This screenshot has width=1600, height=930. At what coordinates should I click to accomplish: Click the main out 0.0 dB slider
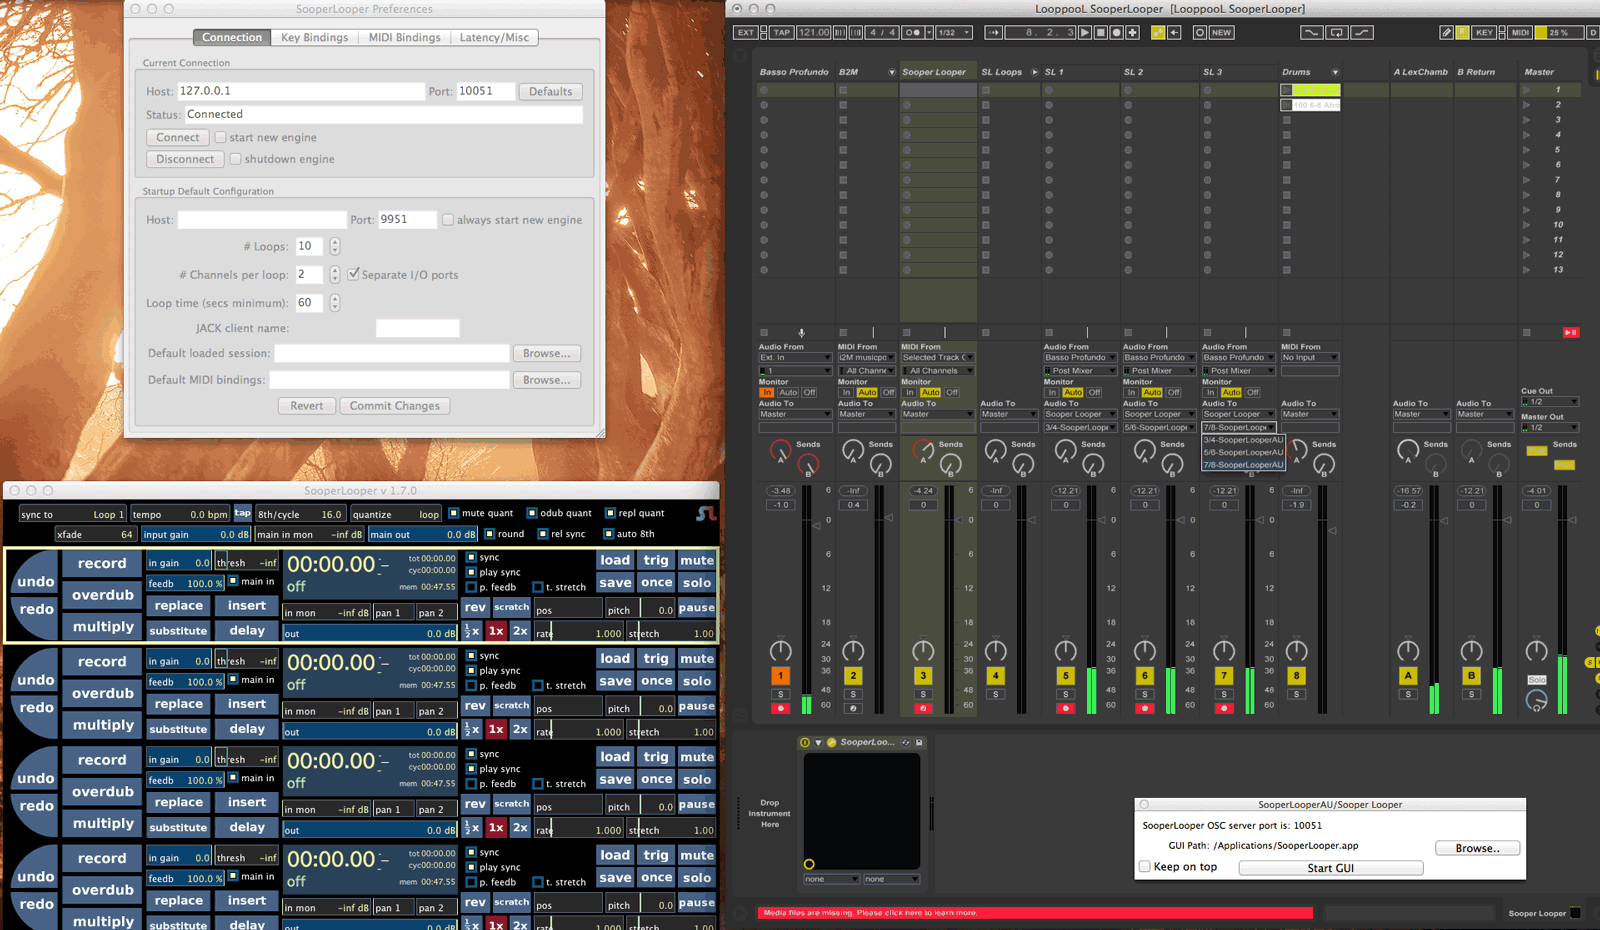pyautogui.click(x=423, y=534)
